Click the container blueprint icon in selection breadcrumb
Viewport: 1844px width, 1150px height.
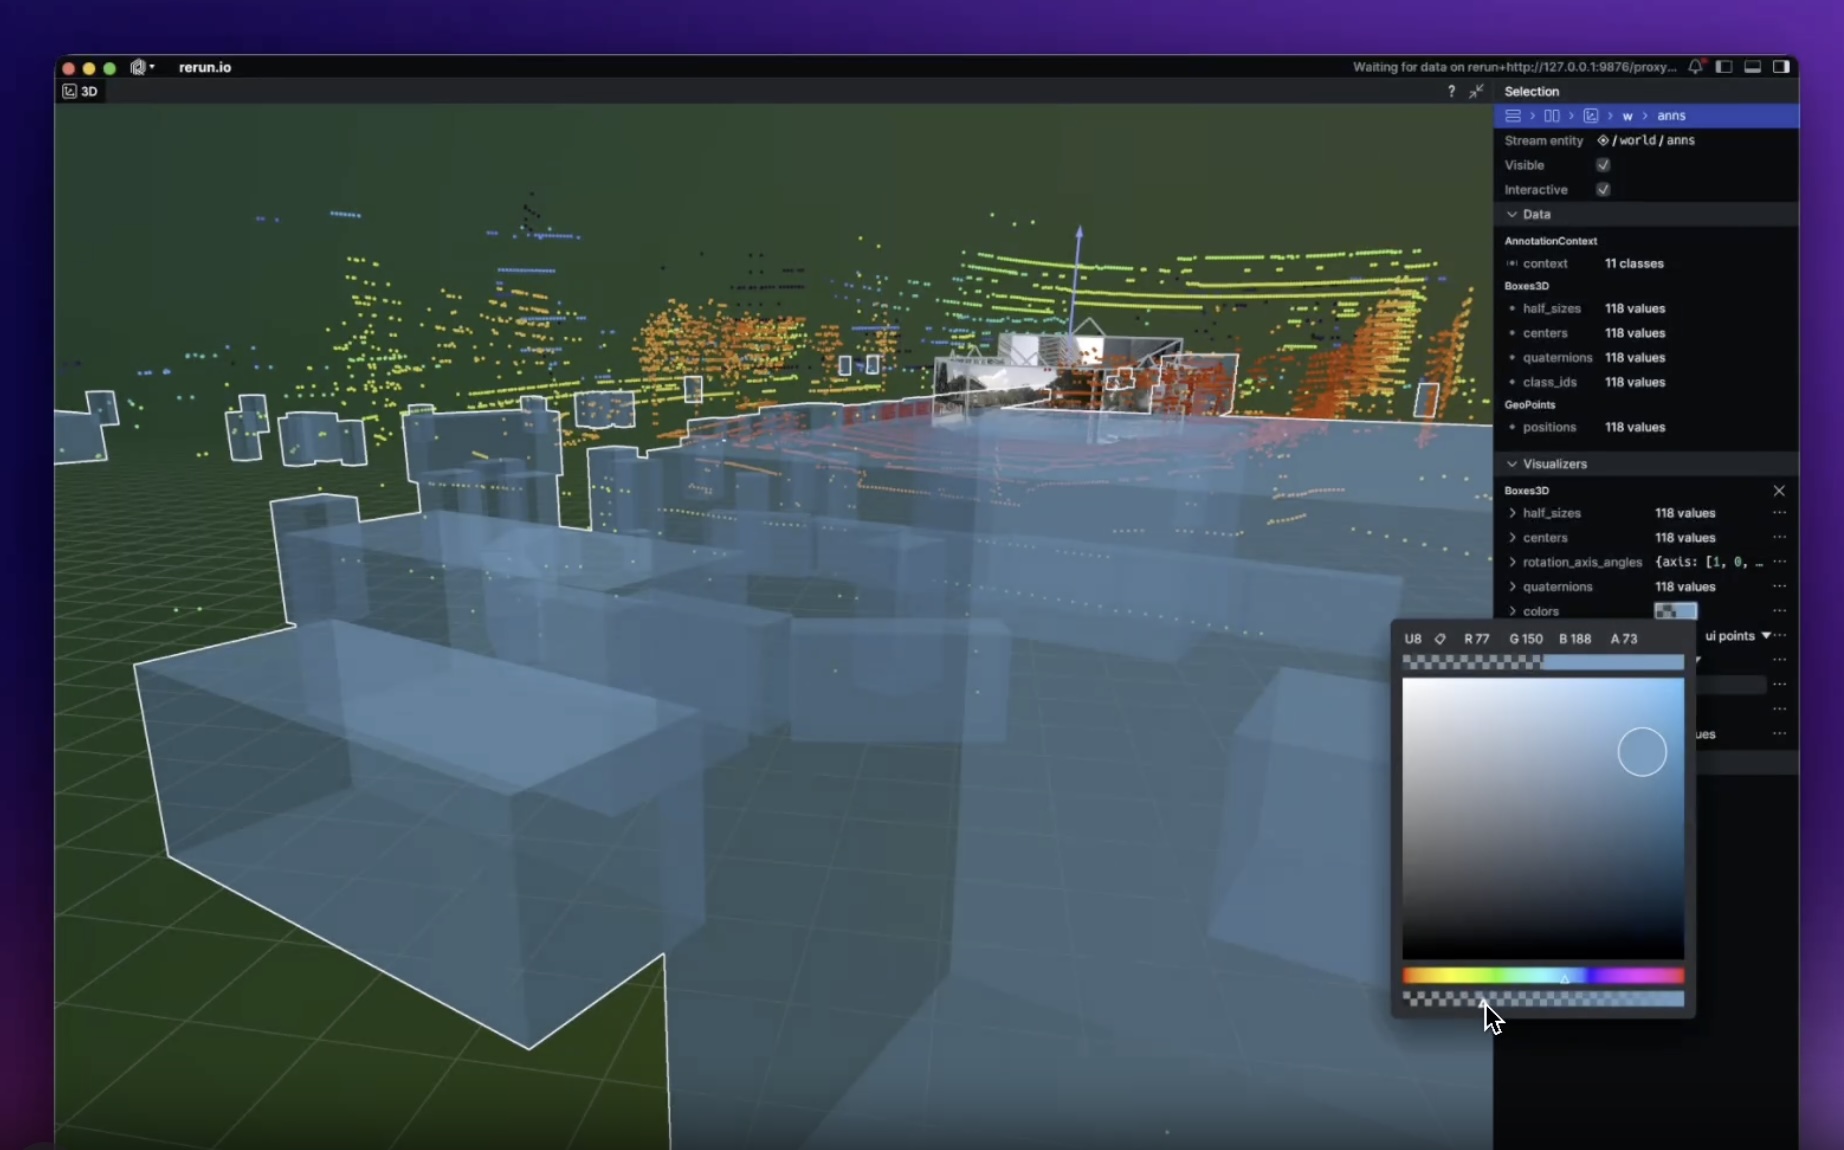pyautogui.click(x=1513, y=115)
